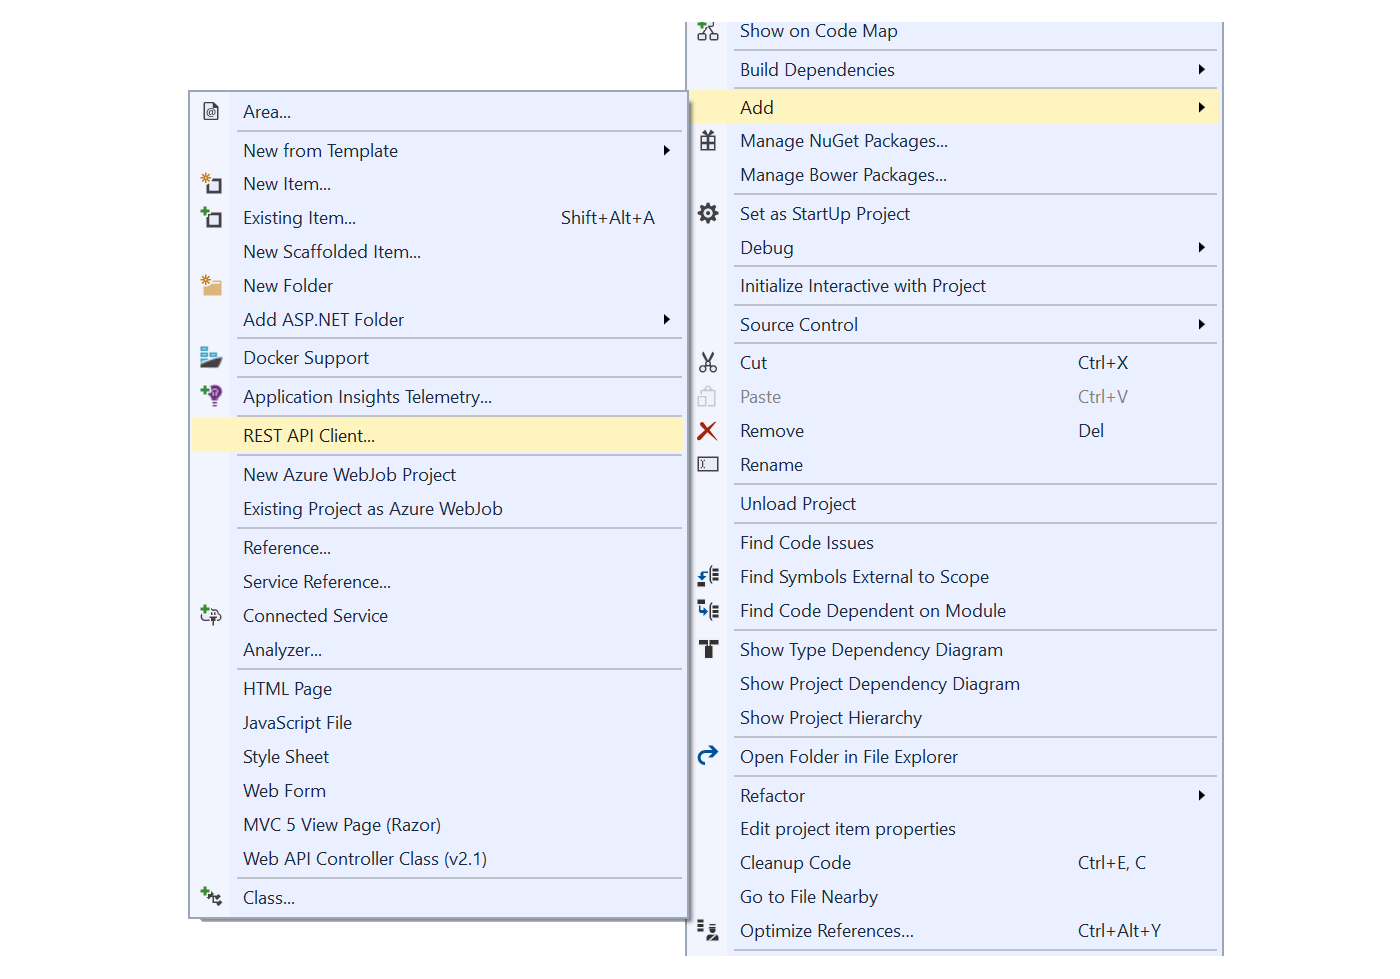Image resolution: width=1400 pixels, height=979 pixels.
Task: Click Cleanup Code menu entry
Action: pos(795,863)
